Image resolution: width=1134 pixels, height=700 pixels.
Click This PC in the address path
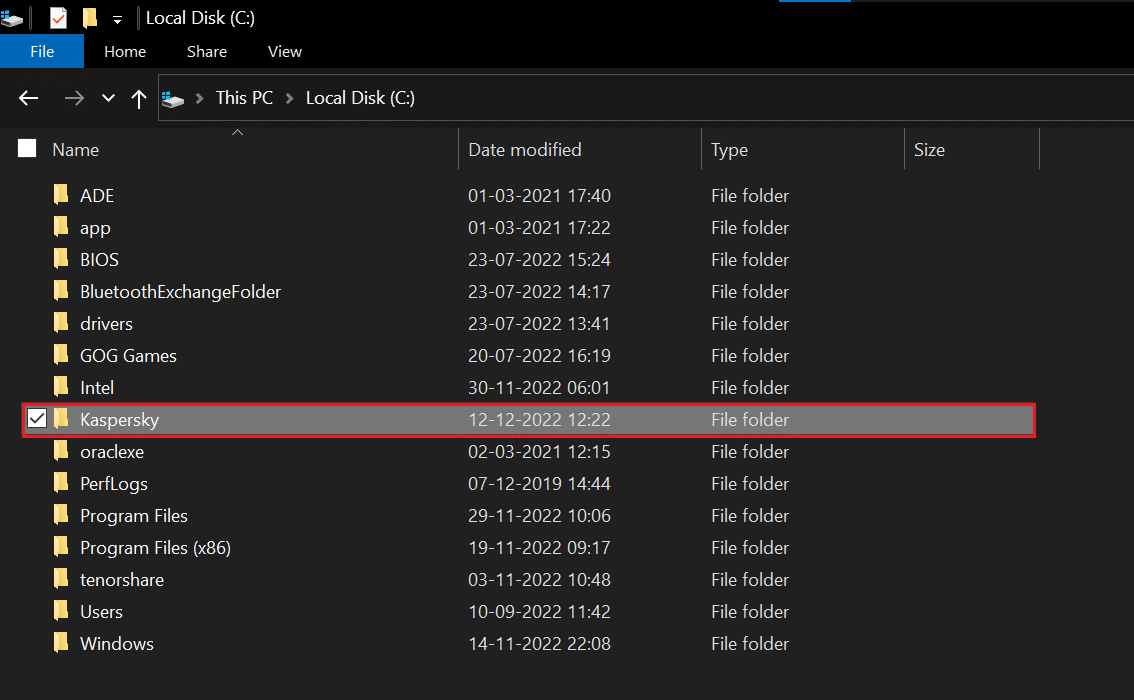point(244,98)
